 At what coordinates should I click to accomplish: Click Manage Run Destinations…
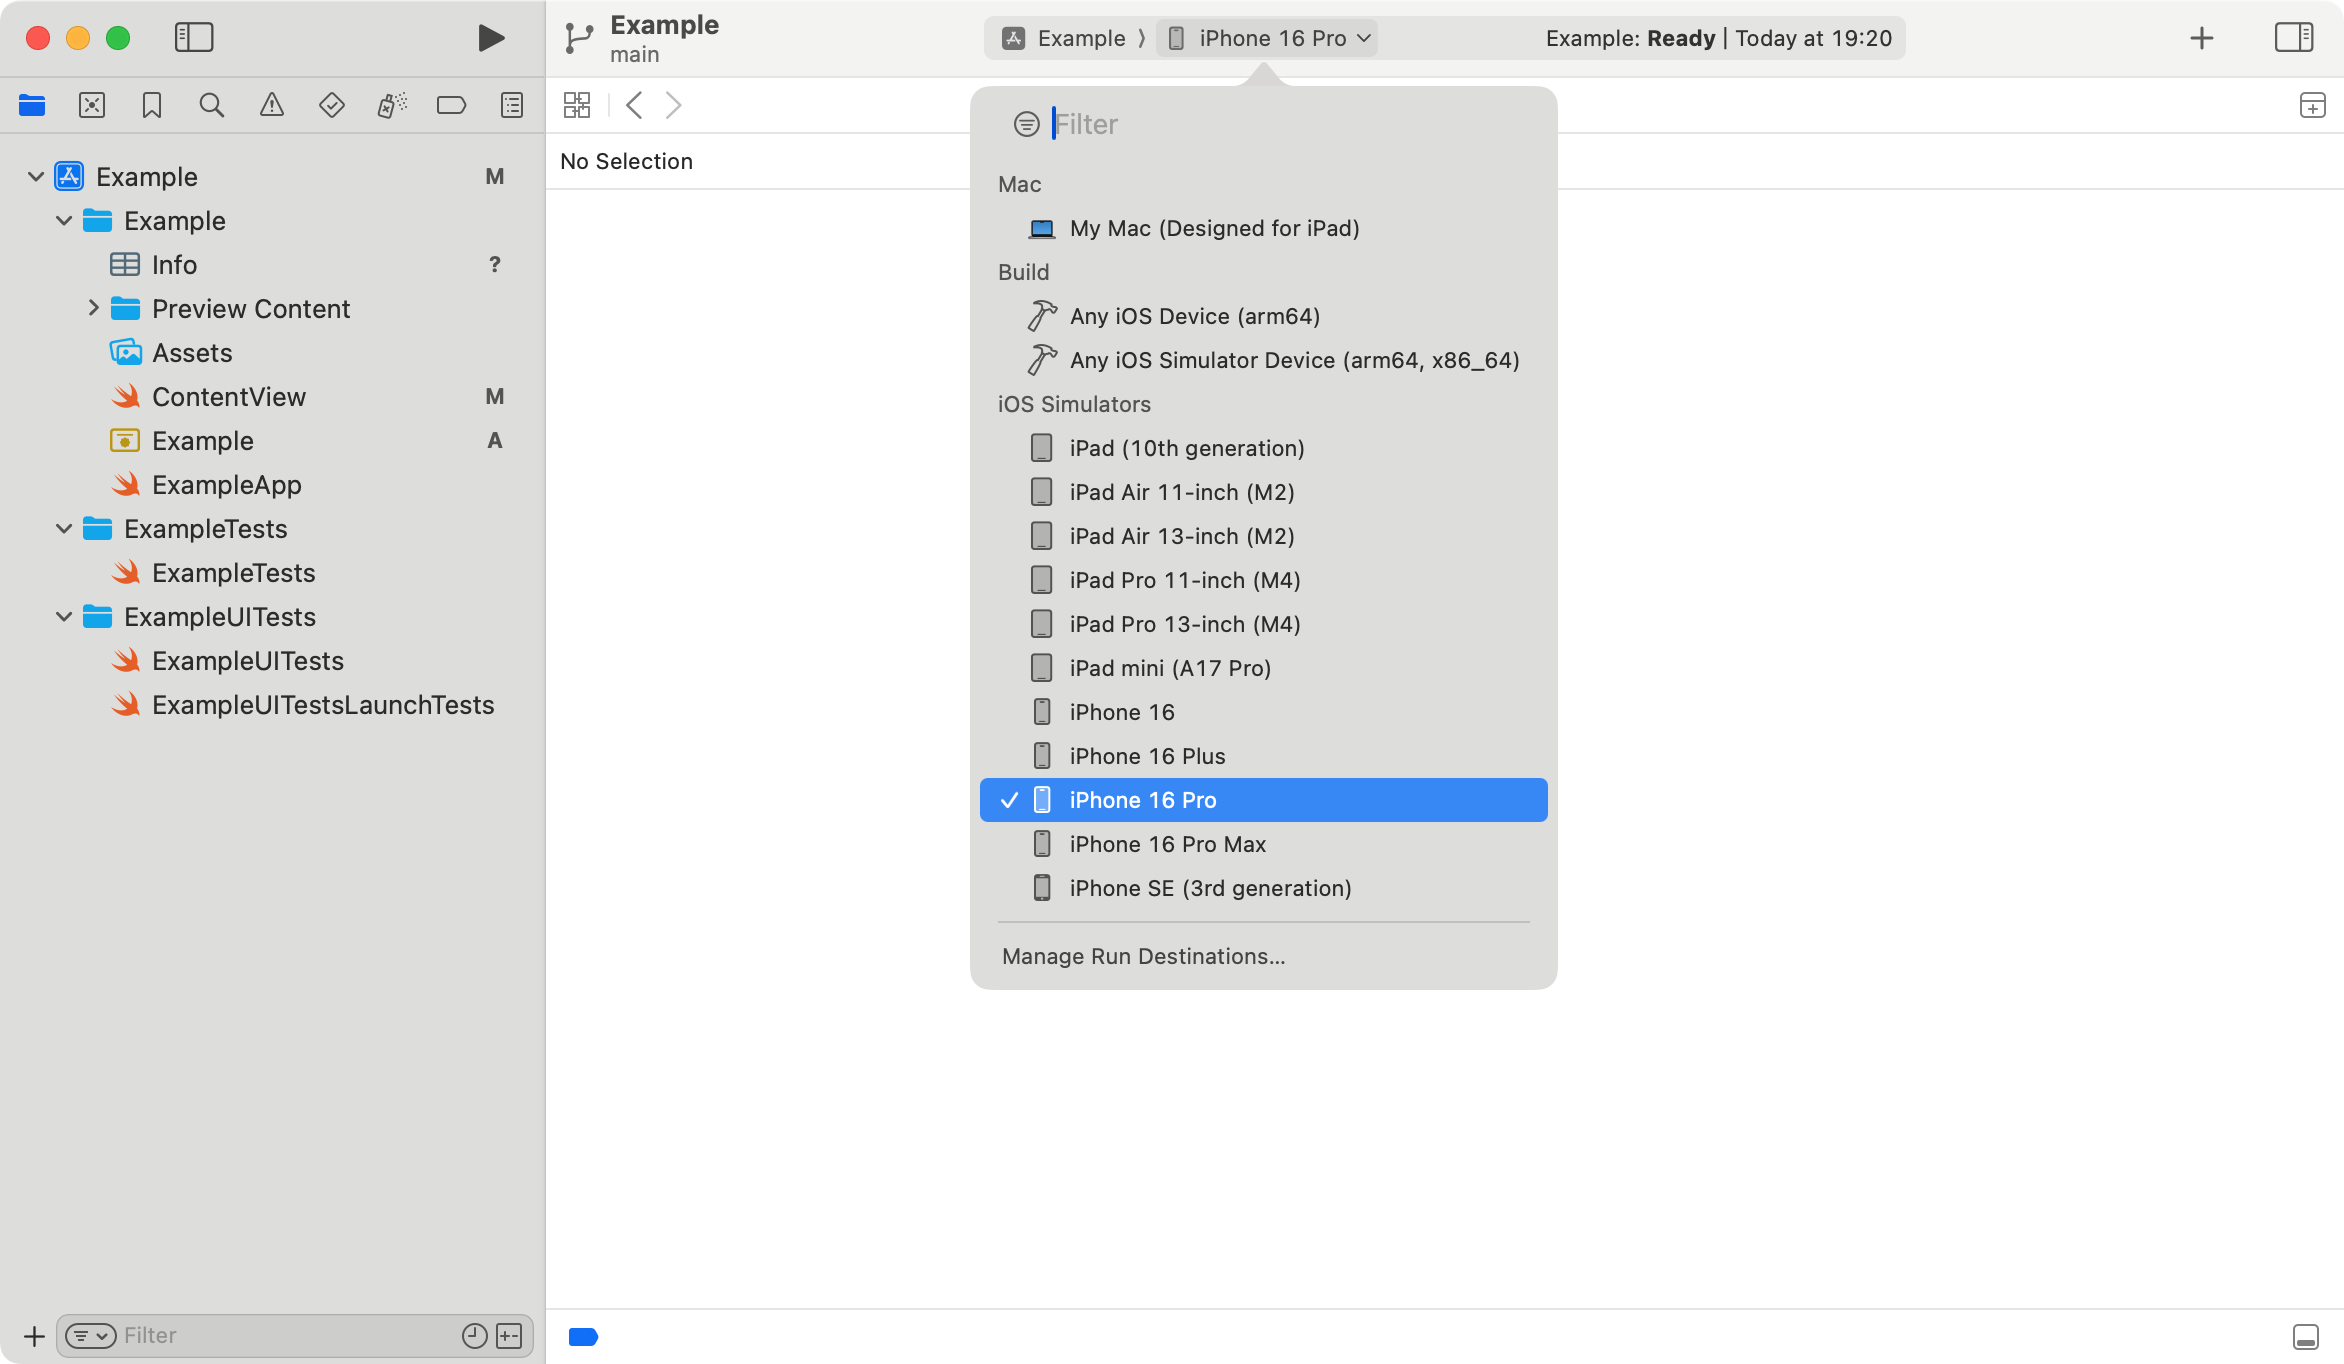coord(1143,956)
